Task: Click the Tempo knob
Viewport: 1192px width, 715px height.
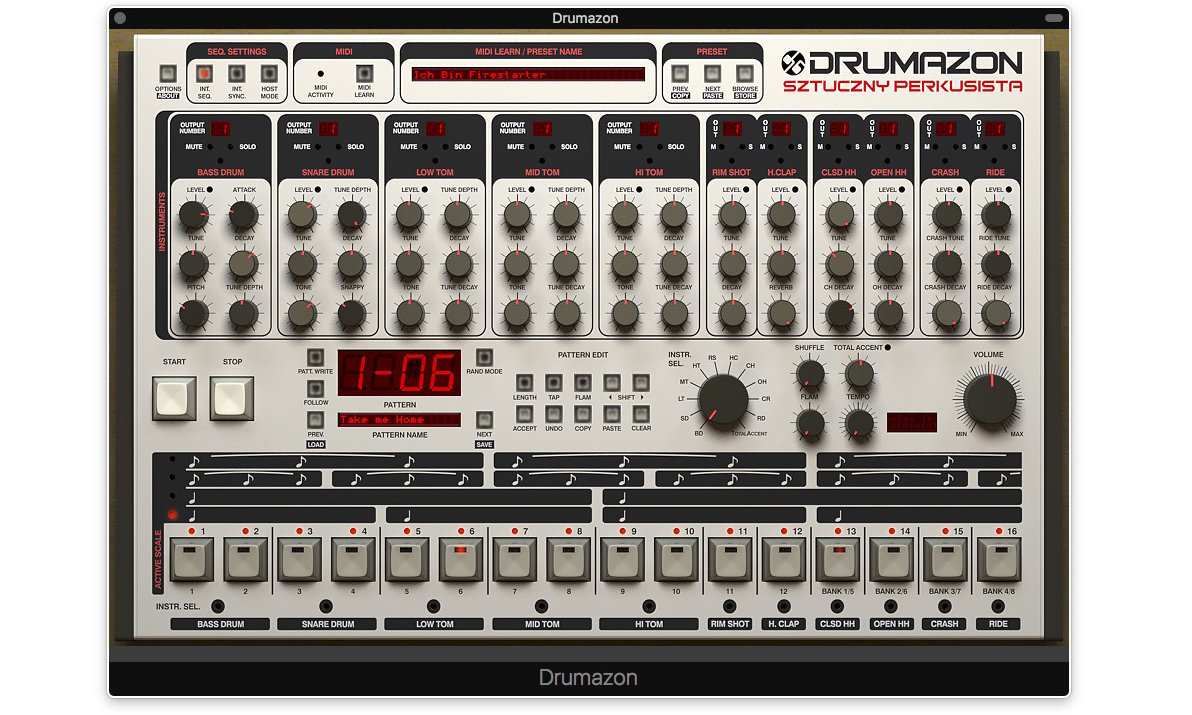Action: (859, 423)
